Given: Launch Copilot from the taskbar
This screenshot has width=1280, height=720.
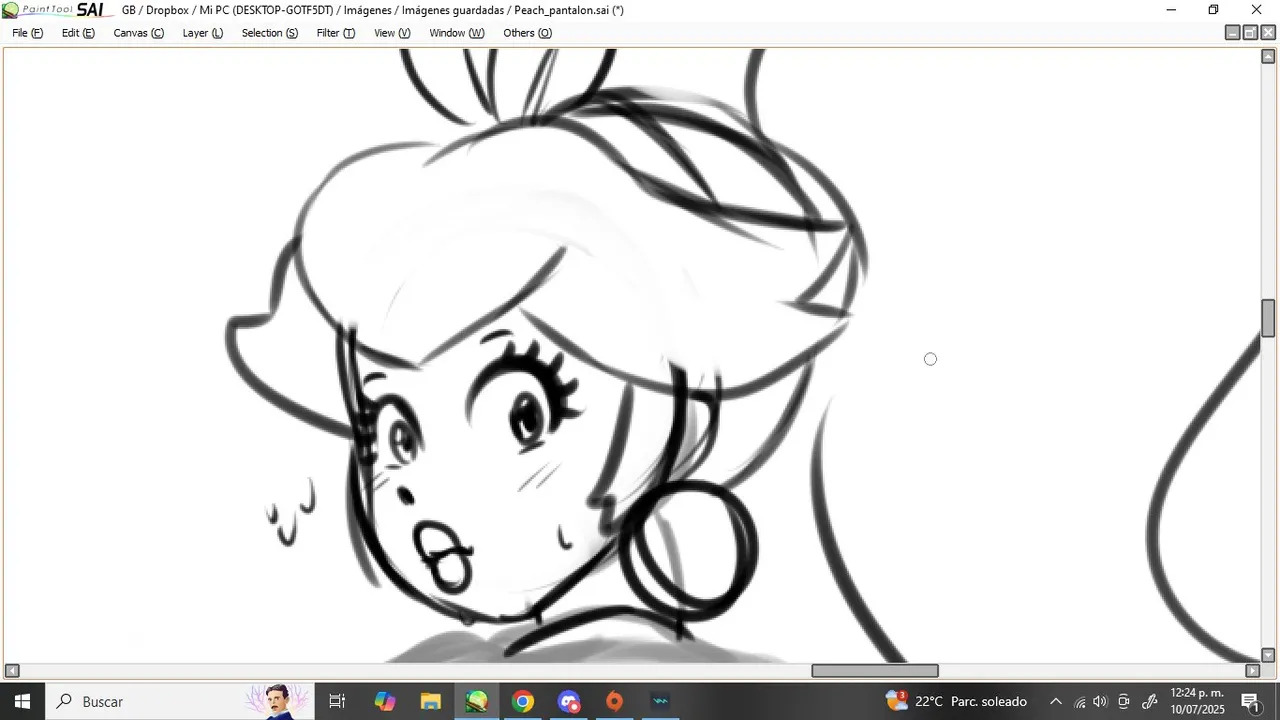Looking at the screenshot, I should tap(385, 701).
